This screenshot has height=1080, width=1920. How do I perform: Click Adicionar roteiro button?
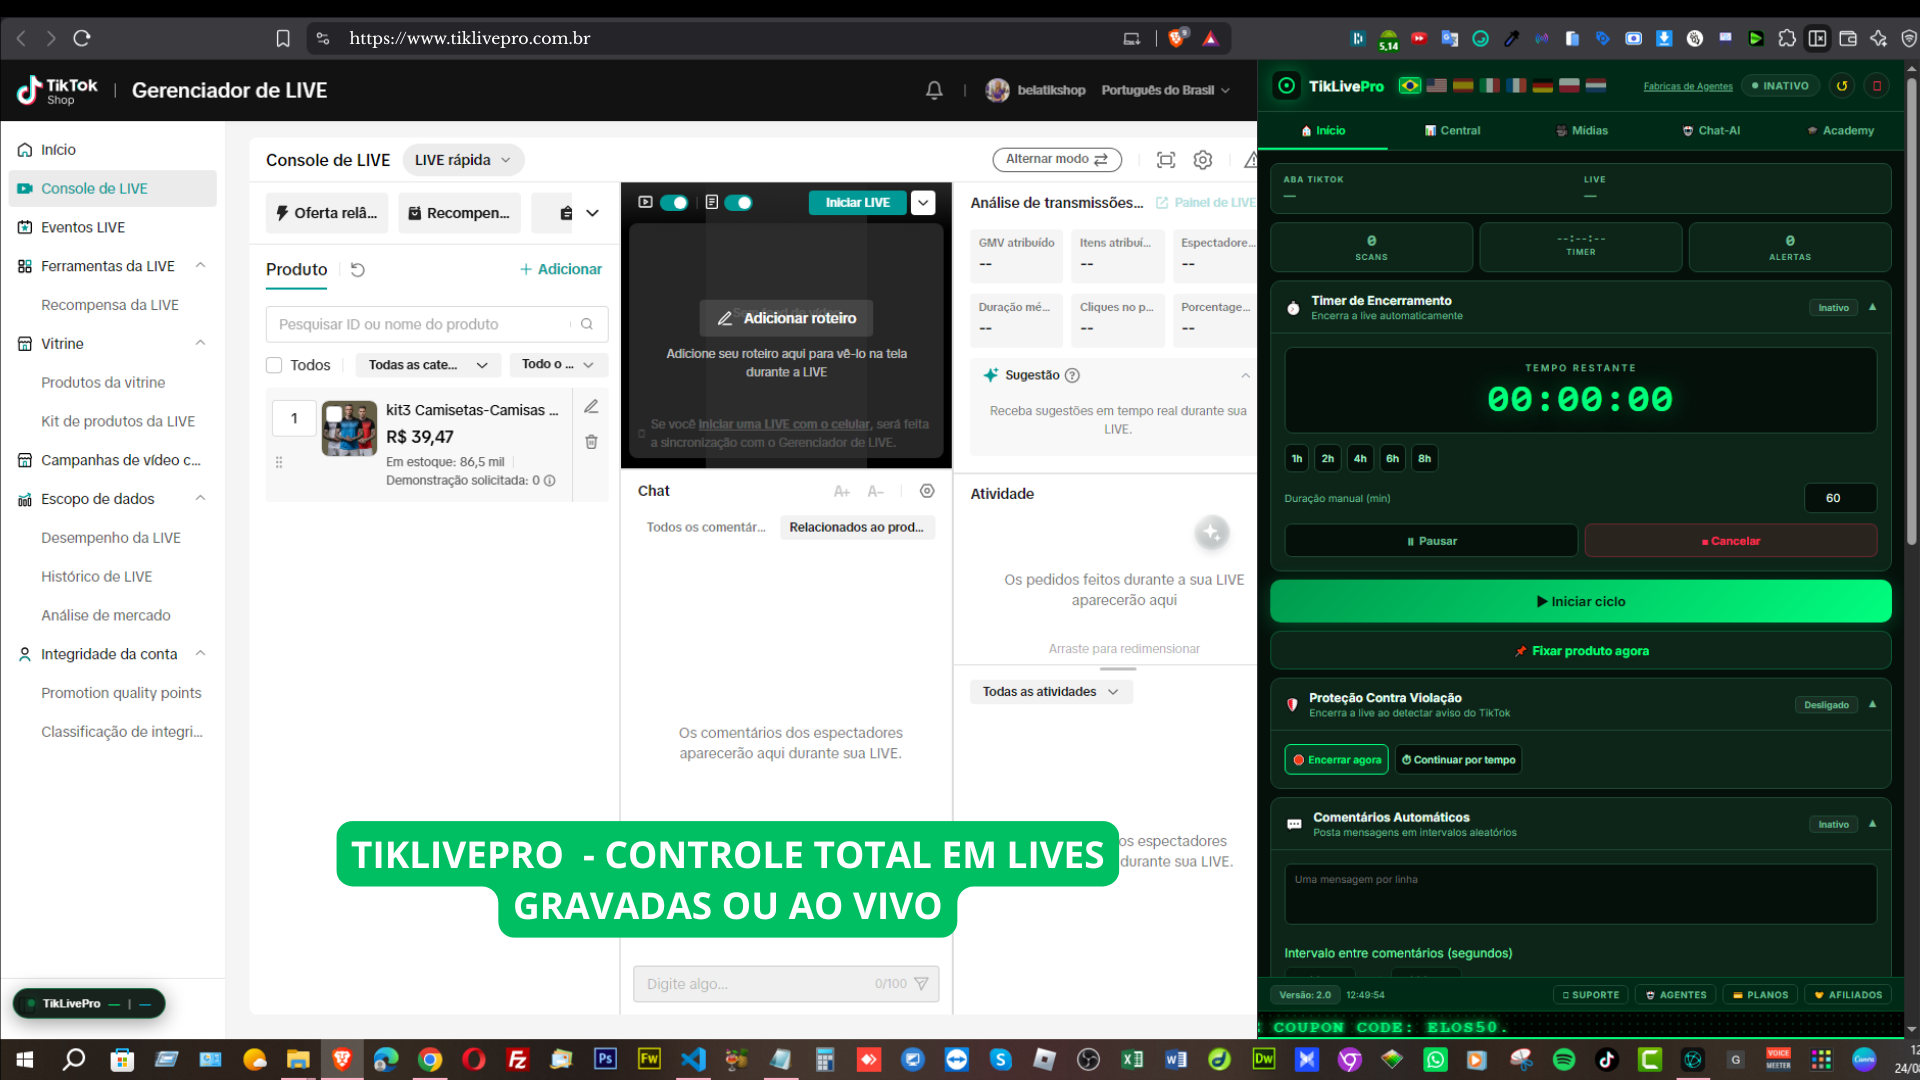click(x=786, y=318)
